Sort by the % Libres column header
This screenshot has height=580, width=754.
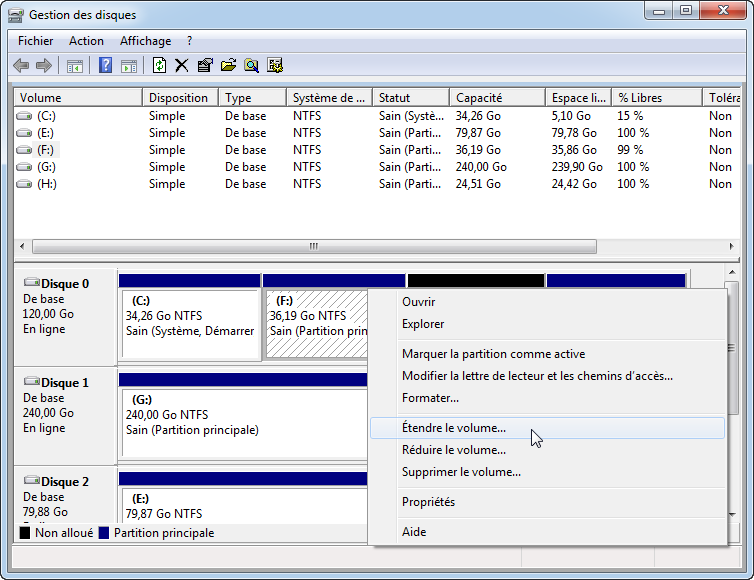(657, 98)
